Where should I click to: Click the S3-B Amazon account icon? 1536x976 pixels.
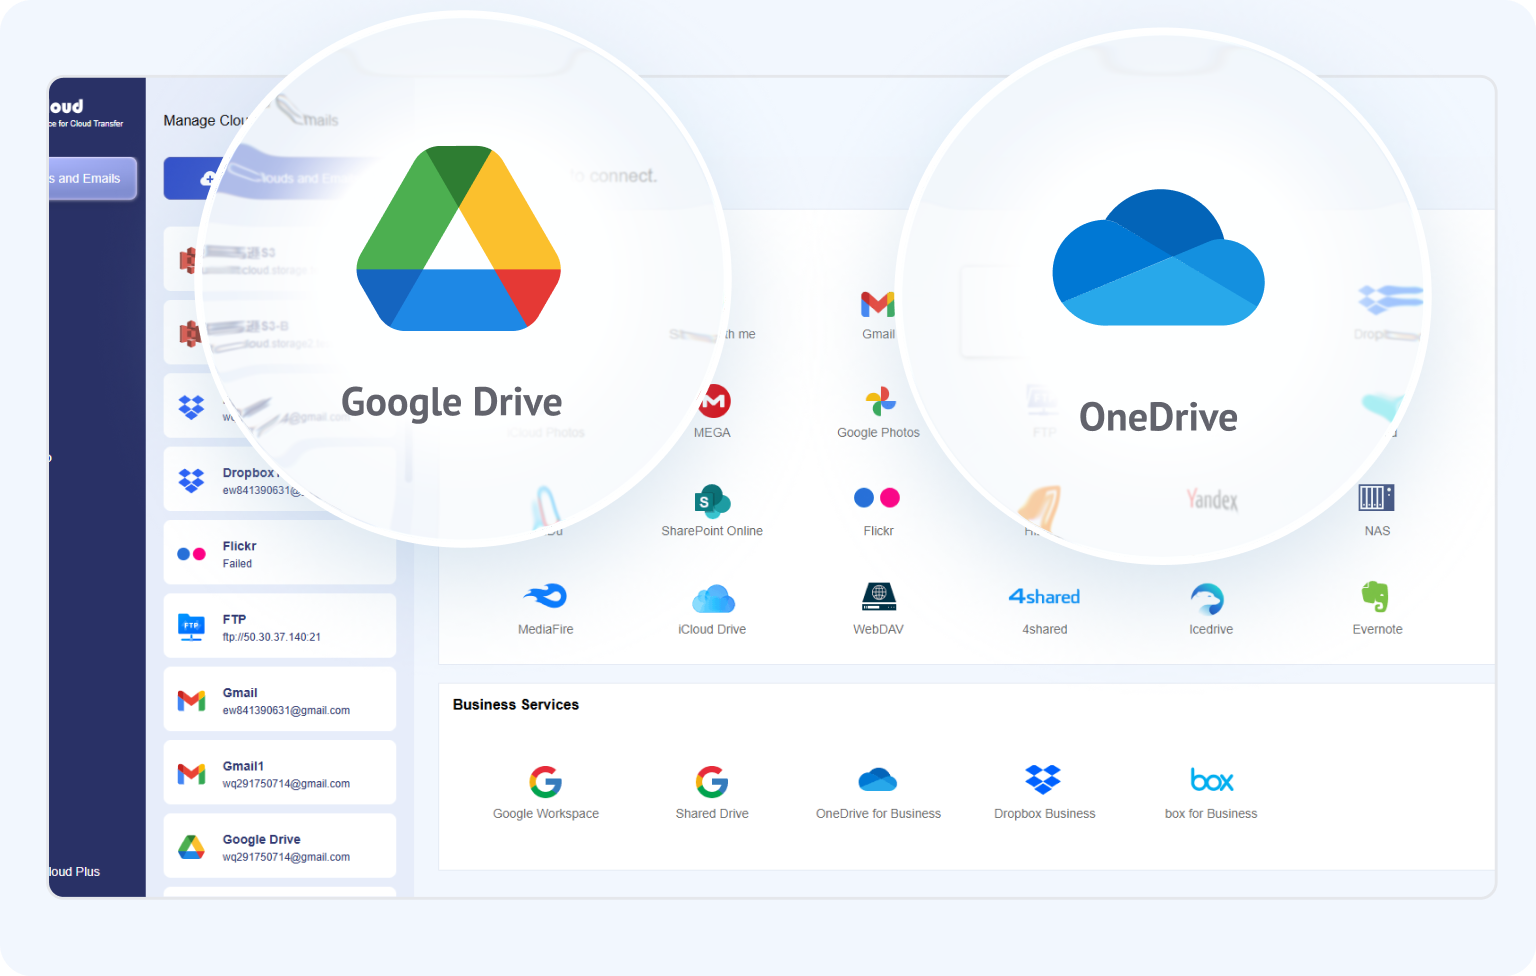pyautogui.click(x=189, y=333)
